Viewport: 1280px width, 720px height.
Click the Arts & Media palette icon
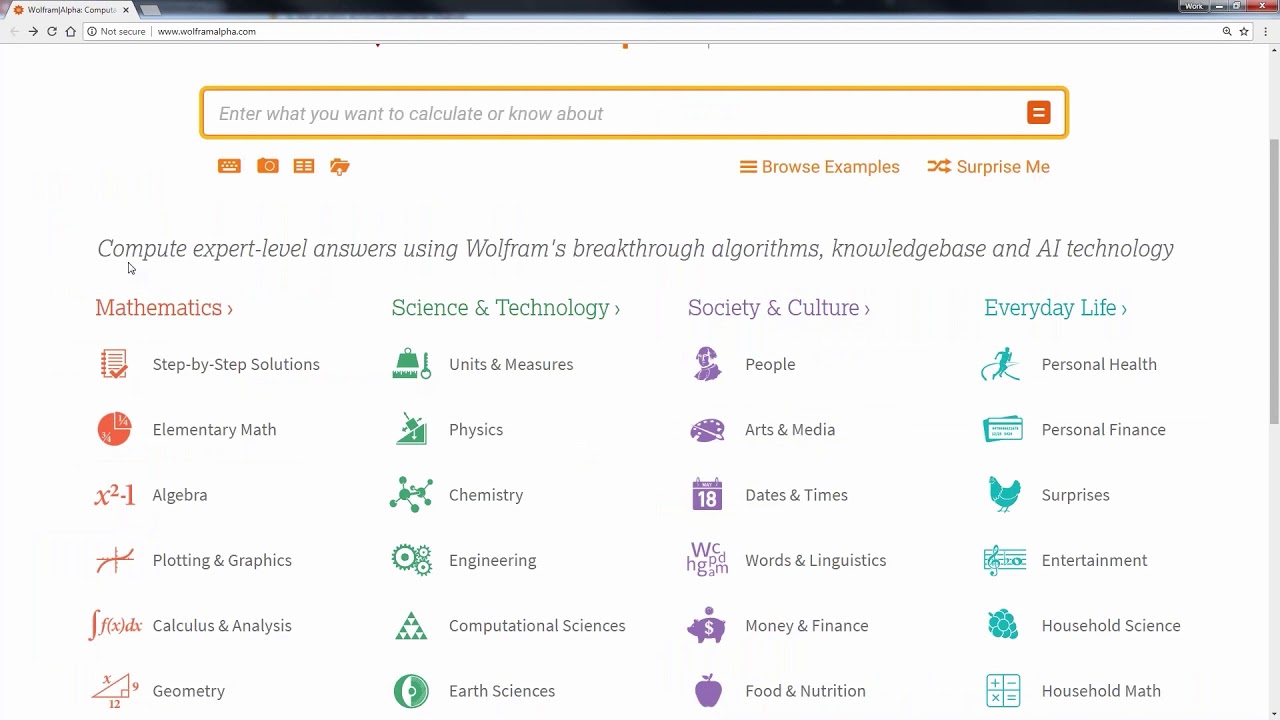coord(707,430)
